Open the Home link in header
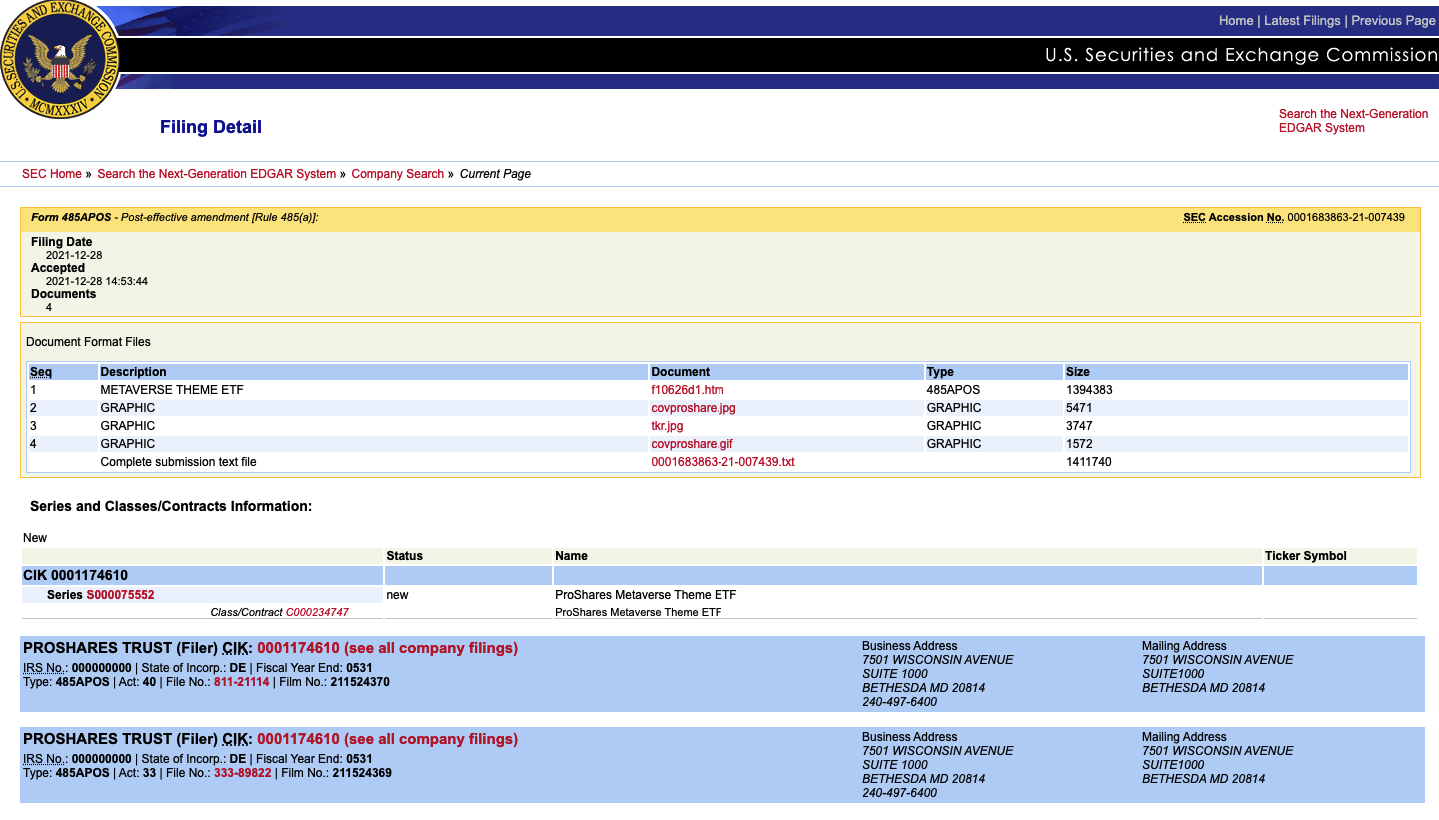The image size is (1439, 820). (1235, 20)
